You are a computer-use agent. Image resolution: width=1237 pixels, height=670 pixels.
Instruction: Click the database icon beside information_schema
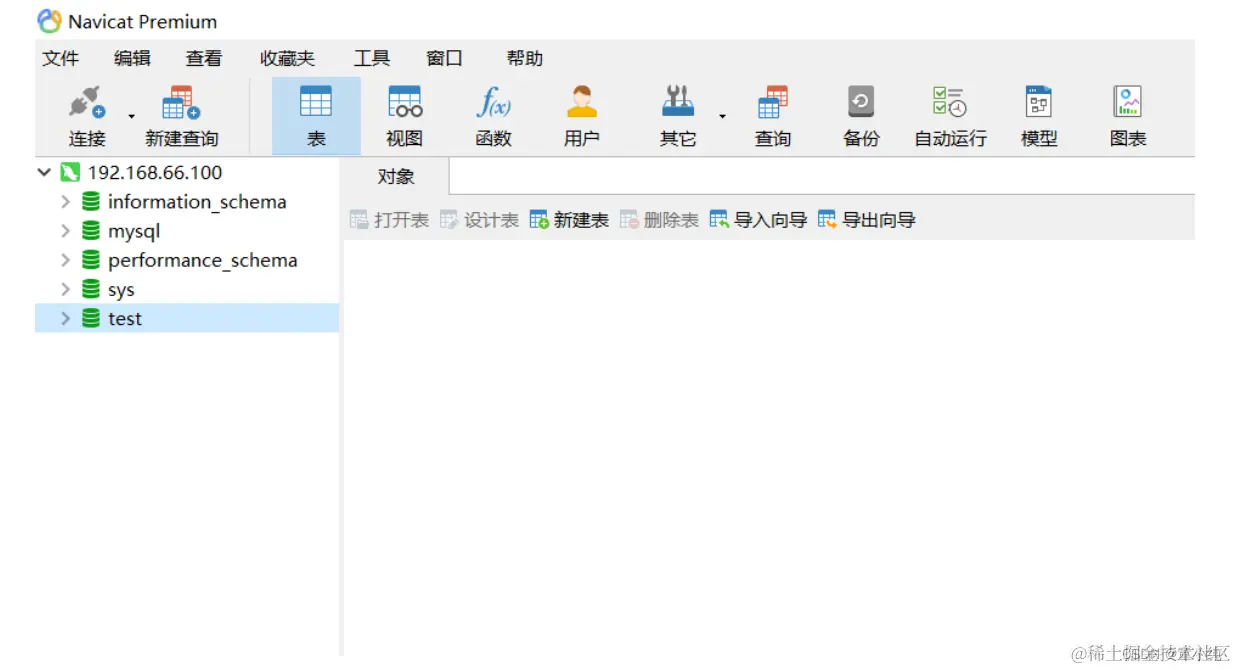coord(91,201)
